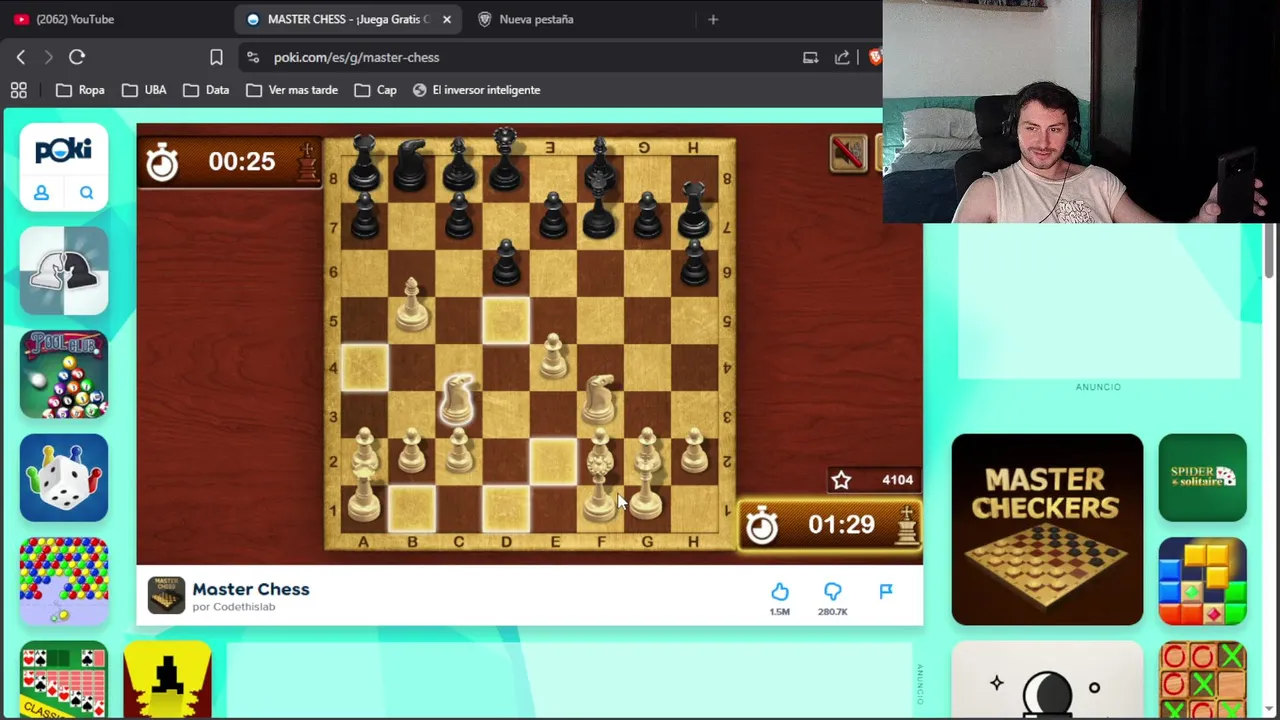Open the colorful block puzzle thumbnail
Viewport: 1280px width, 720px height.
(x=1203, y=581)
